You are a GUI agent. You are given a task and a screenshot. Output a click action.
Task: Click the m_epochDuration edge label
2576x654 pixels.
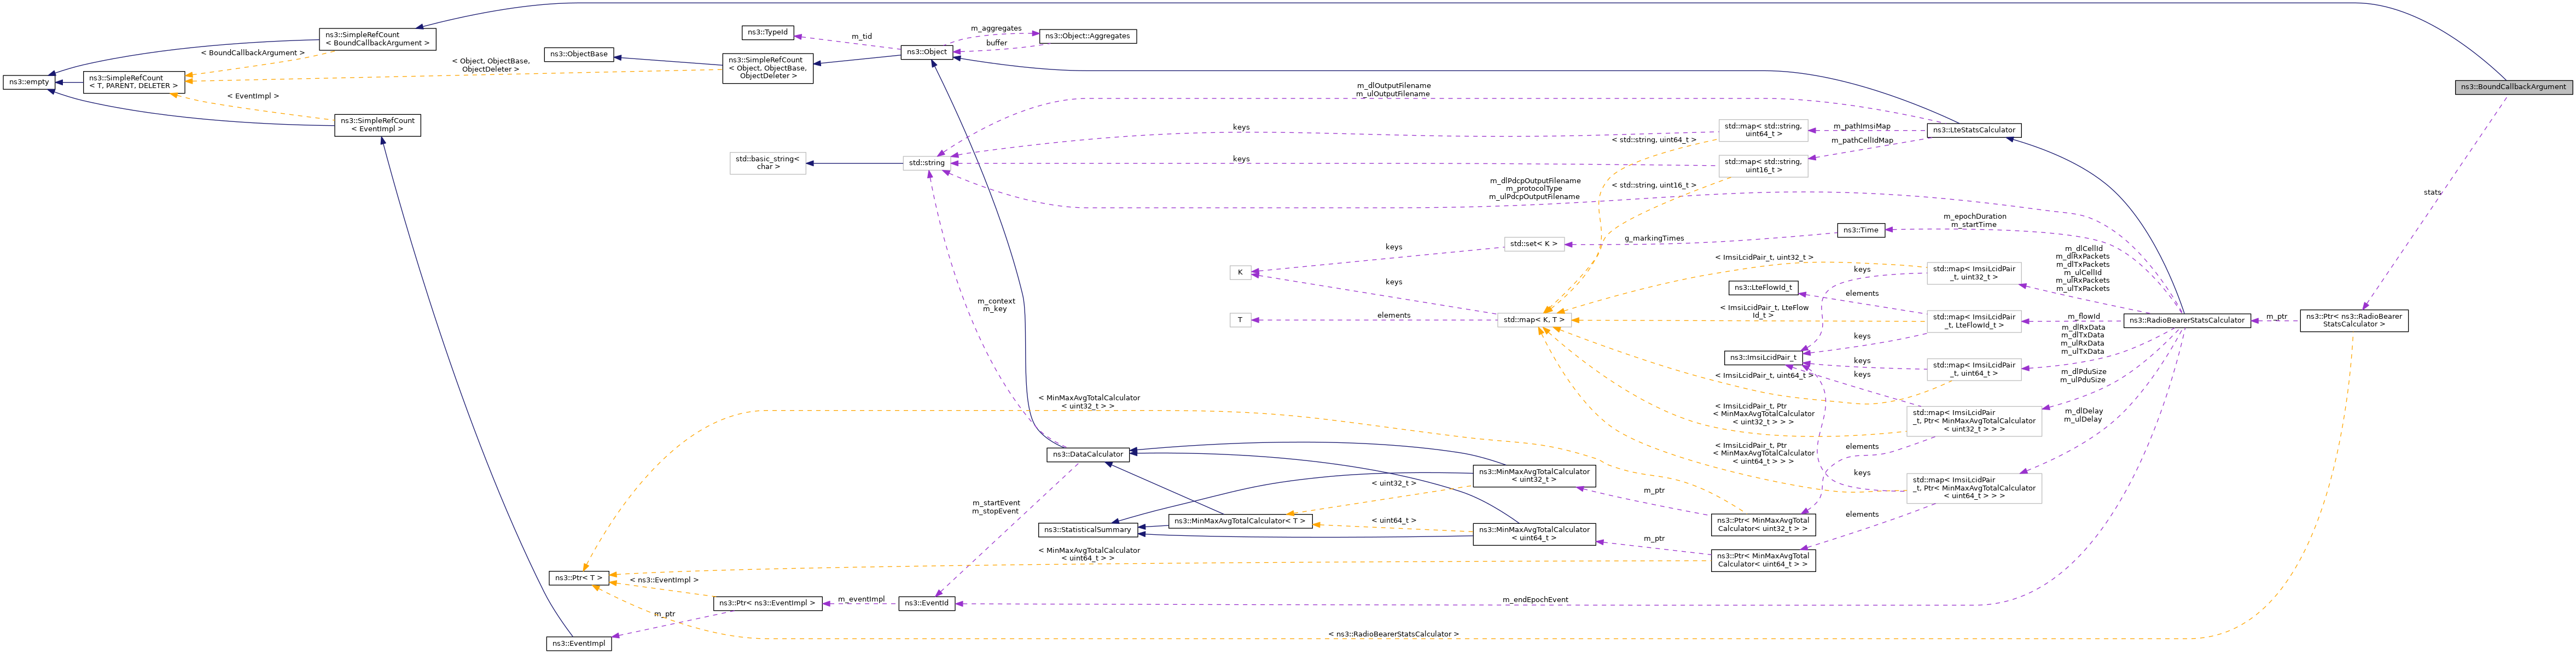point(1975,216)
